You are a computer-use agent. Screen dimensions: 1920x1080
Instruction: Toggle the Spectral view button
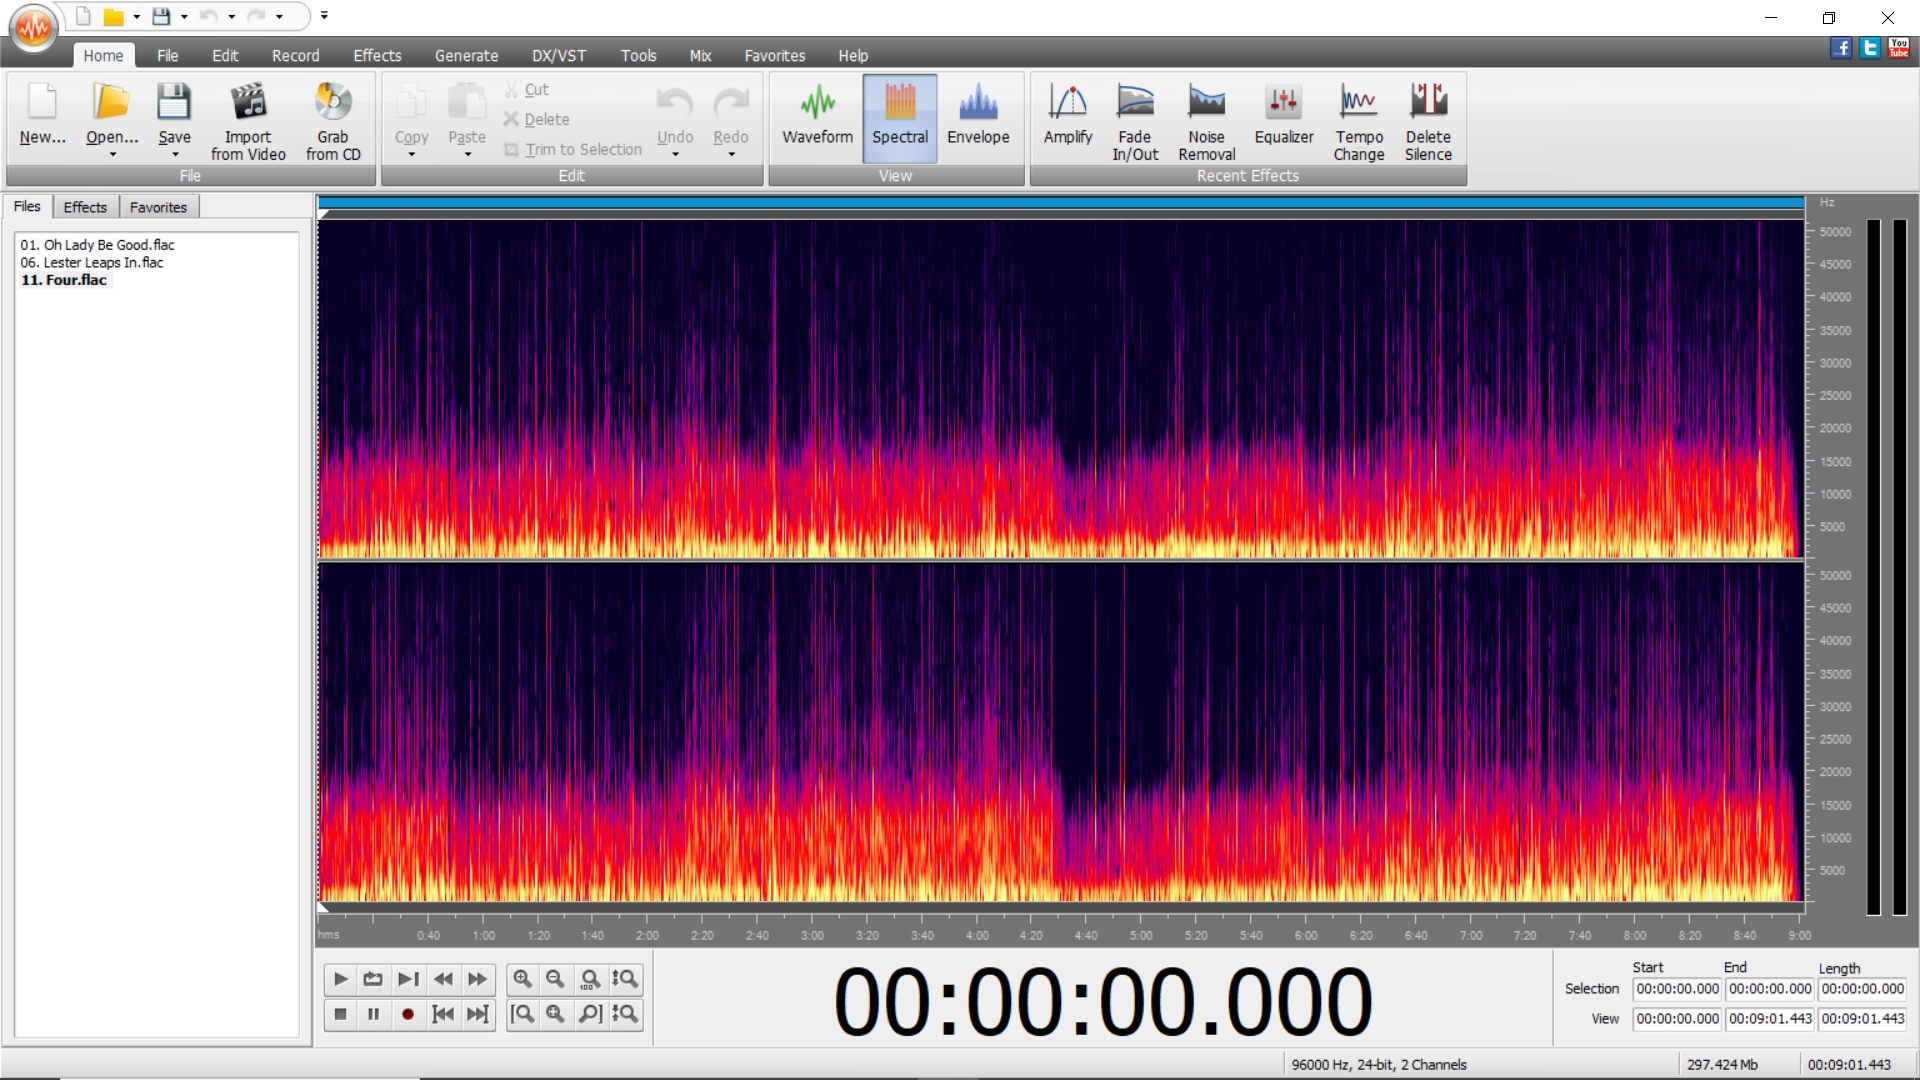coord(899,117)
